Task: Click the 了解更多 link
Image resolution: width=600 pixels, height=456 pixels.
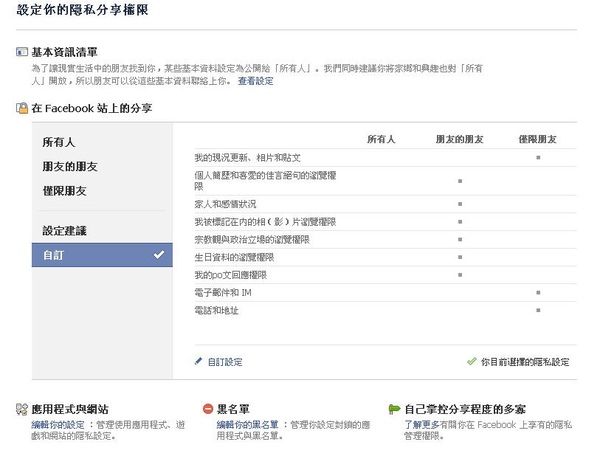Action: [x=420, y=425]
